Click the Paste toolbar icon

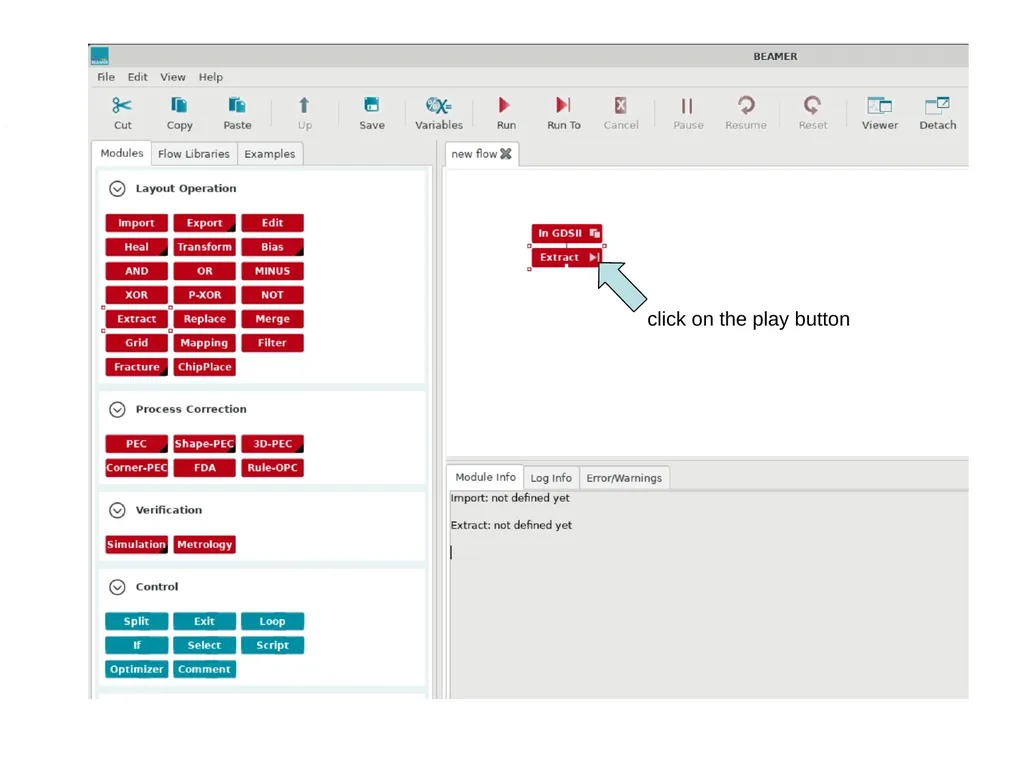coord(236,106)
